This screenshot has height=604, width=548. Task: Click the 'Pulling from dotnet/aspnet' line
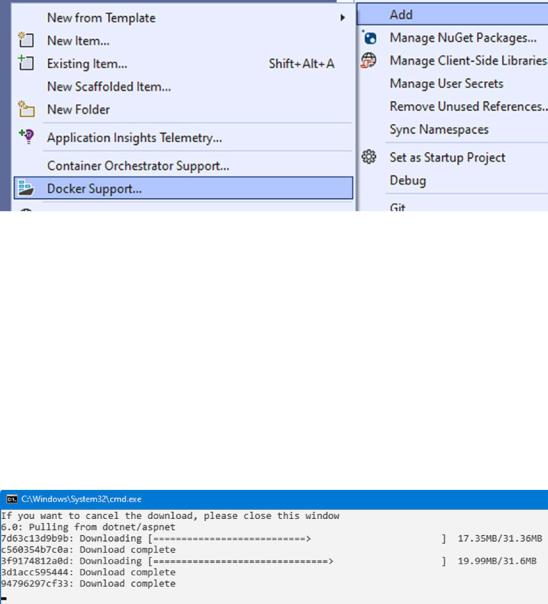pos(88,527)
